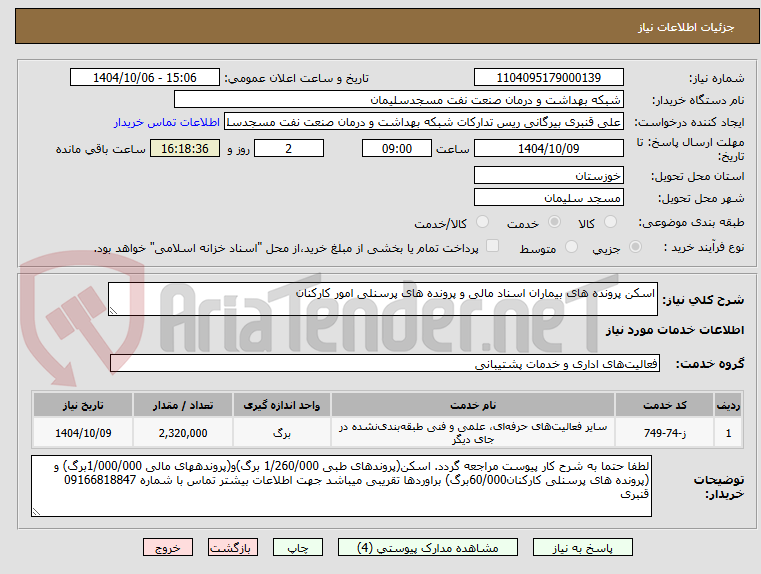
Task: Select the متوسط purchase type radio
Action: point(571,247)
